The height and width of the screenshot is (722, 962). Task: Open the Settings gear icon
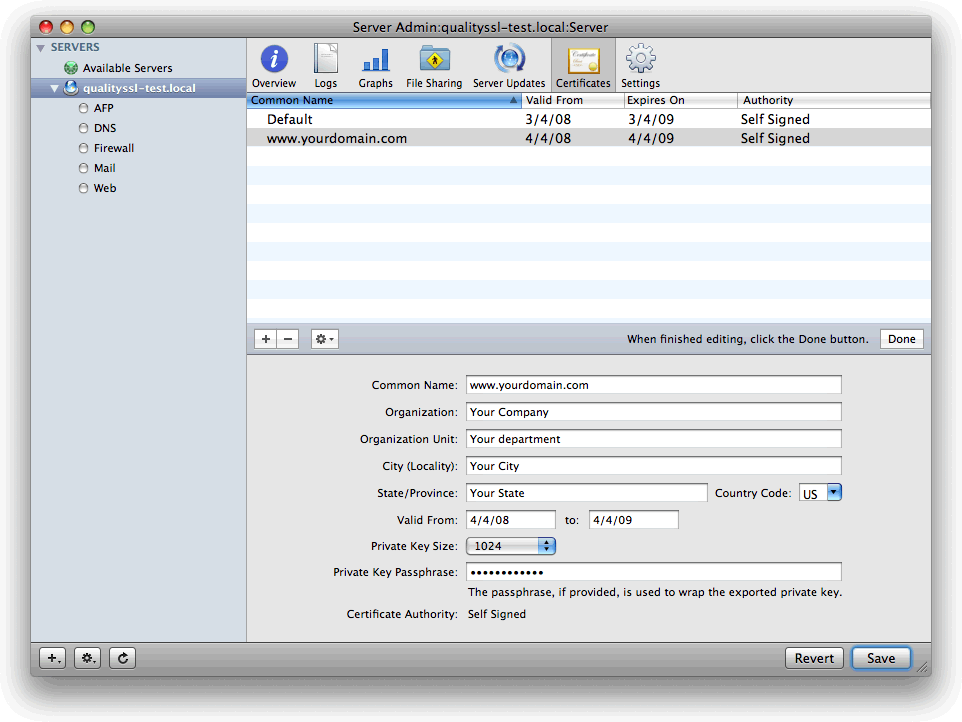point(641,59)
